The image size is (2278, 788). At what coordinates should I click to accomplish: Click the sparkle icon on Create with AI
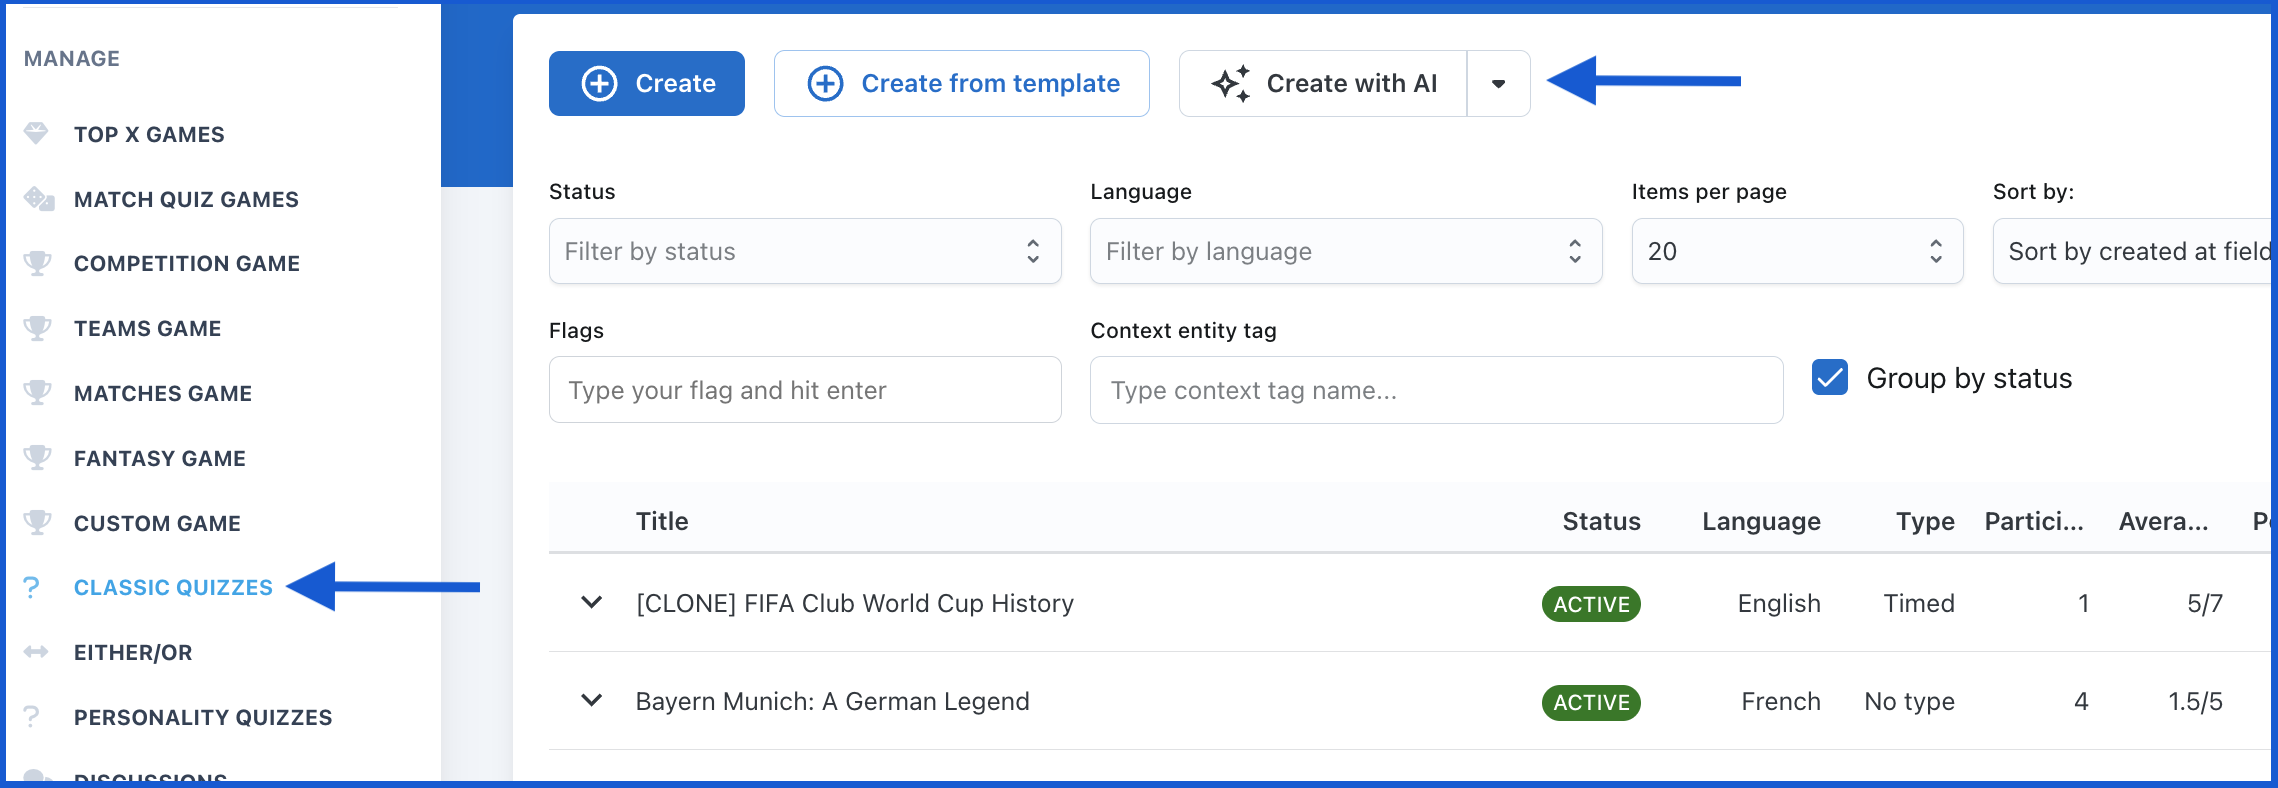pos(1231,84)
